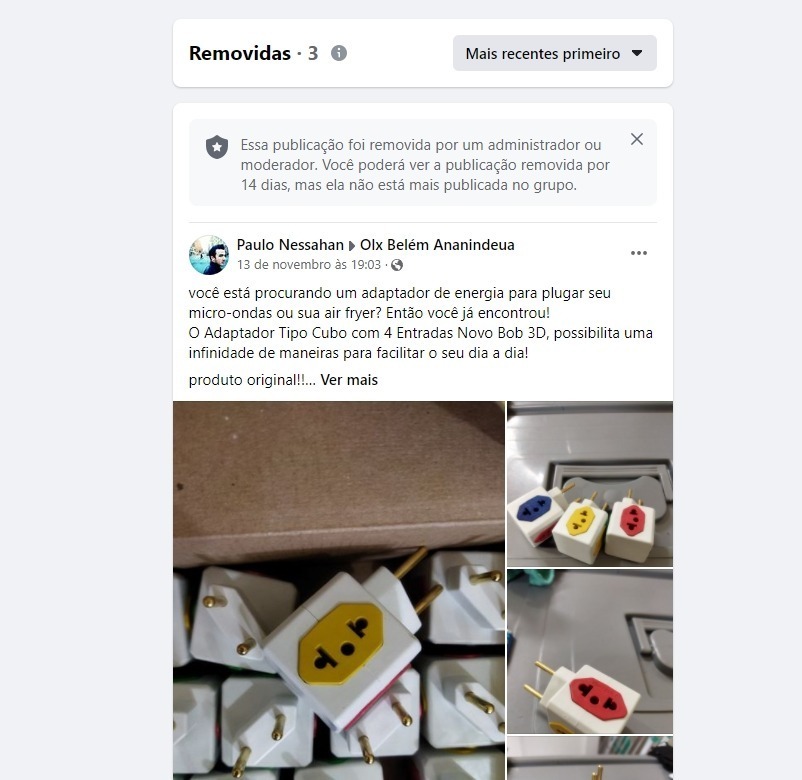This screenshot has height=780, width=802.
Task: Click the info icon next to Removidas
Action: [339, 53]
